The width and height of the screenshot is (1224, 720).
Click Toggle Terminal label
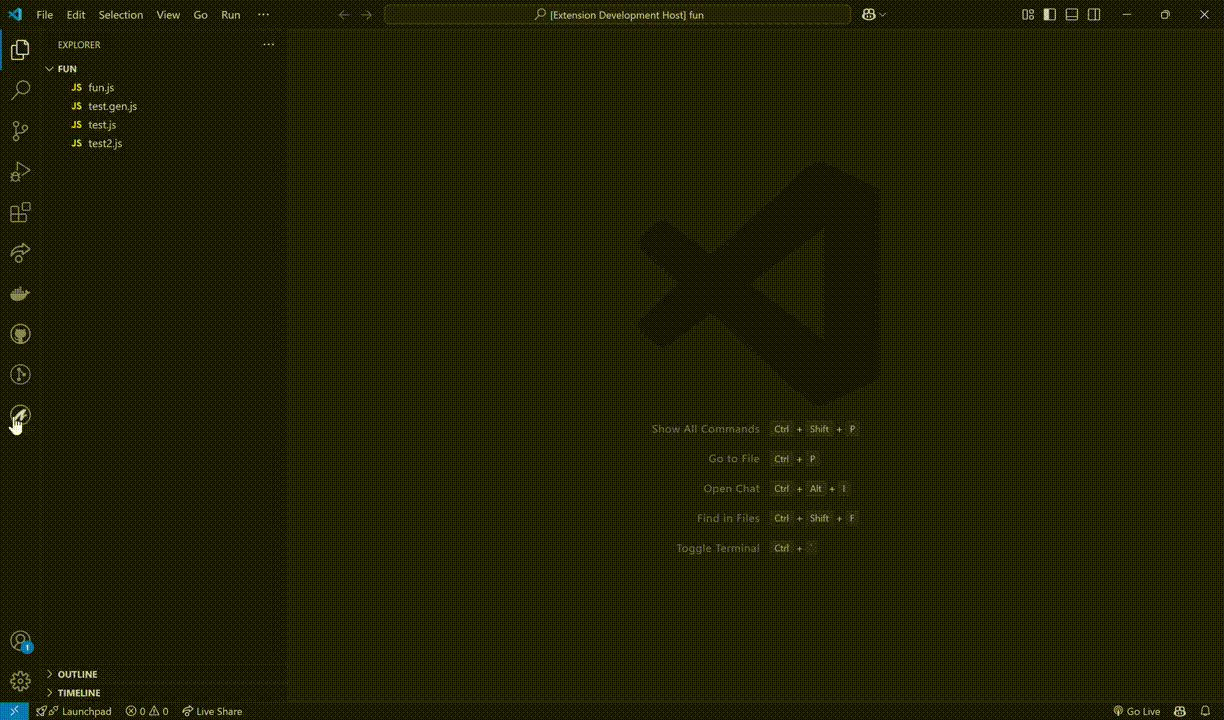click(717, 548)
